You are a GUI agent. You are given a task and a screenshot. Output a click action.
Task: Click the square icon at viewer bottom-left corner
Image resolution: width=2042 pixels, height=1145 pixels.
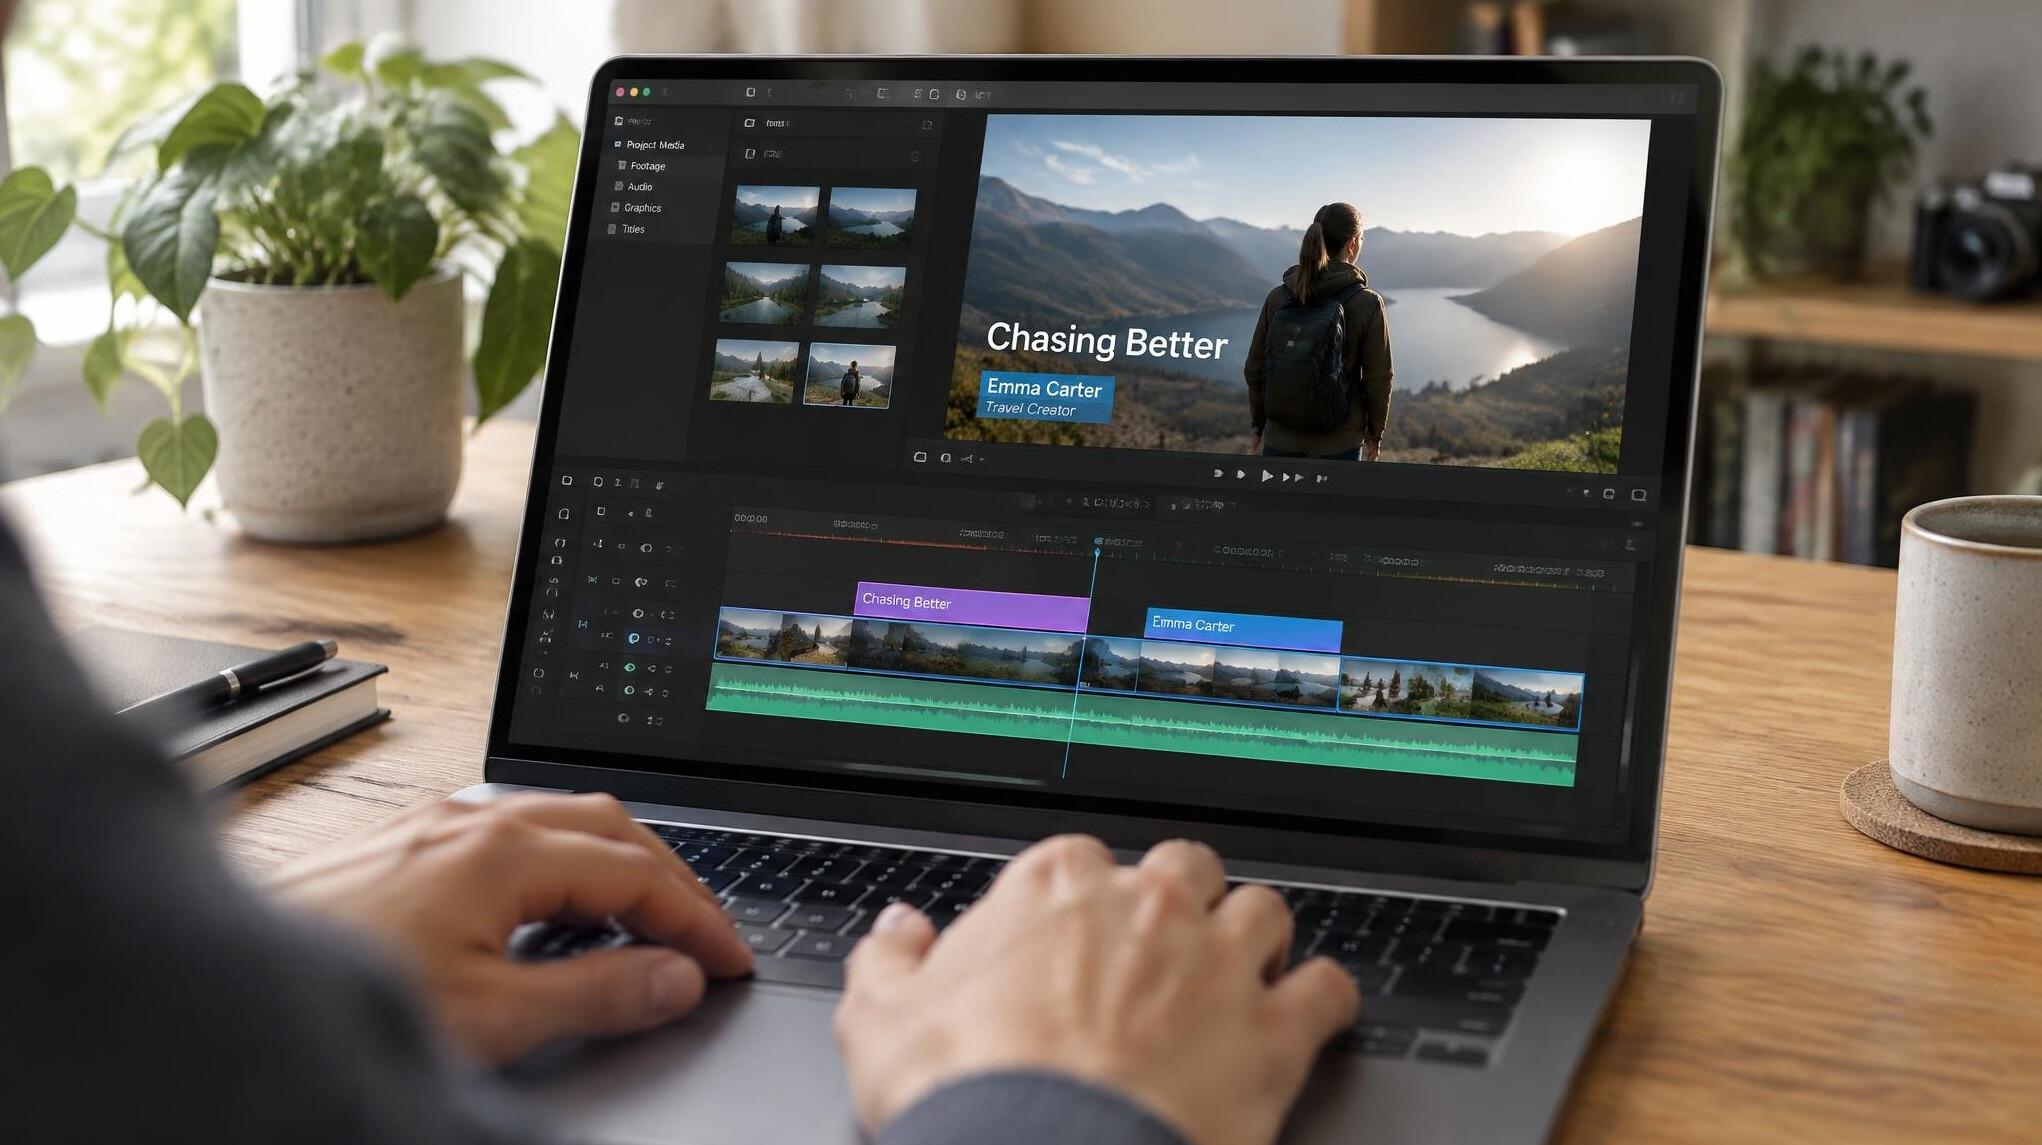[x=920, y=457]
